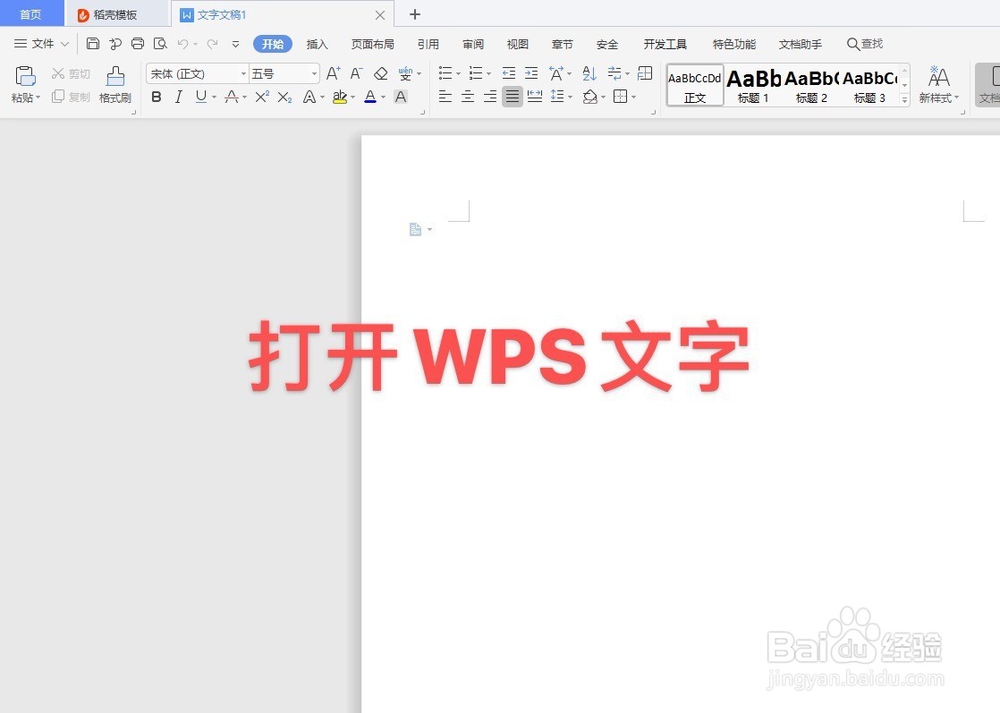Click the font color A button
The height and width of the screenshot is (713, 1000).
tap(371, 97)
